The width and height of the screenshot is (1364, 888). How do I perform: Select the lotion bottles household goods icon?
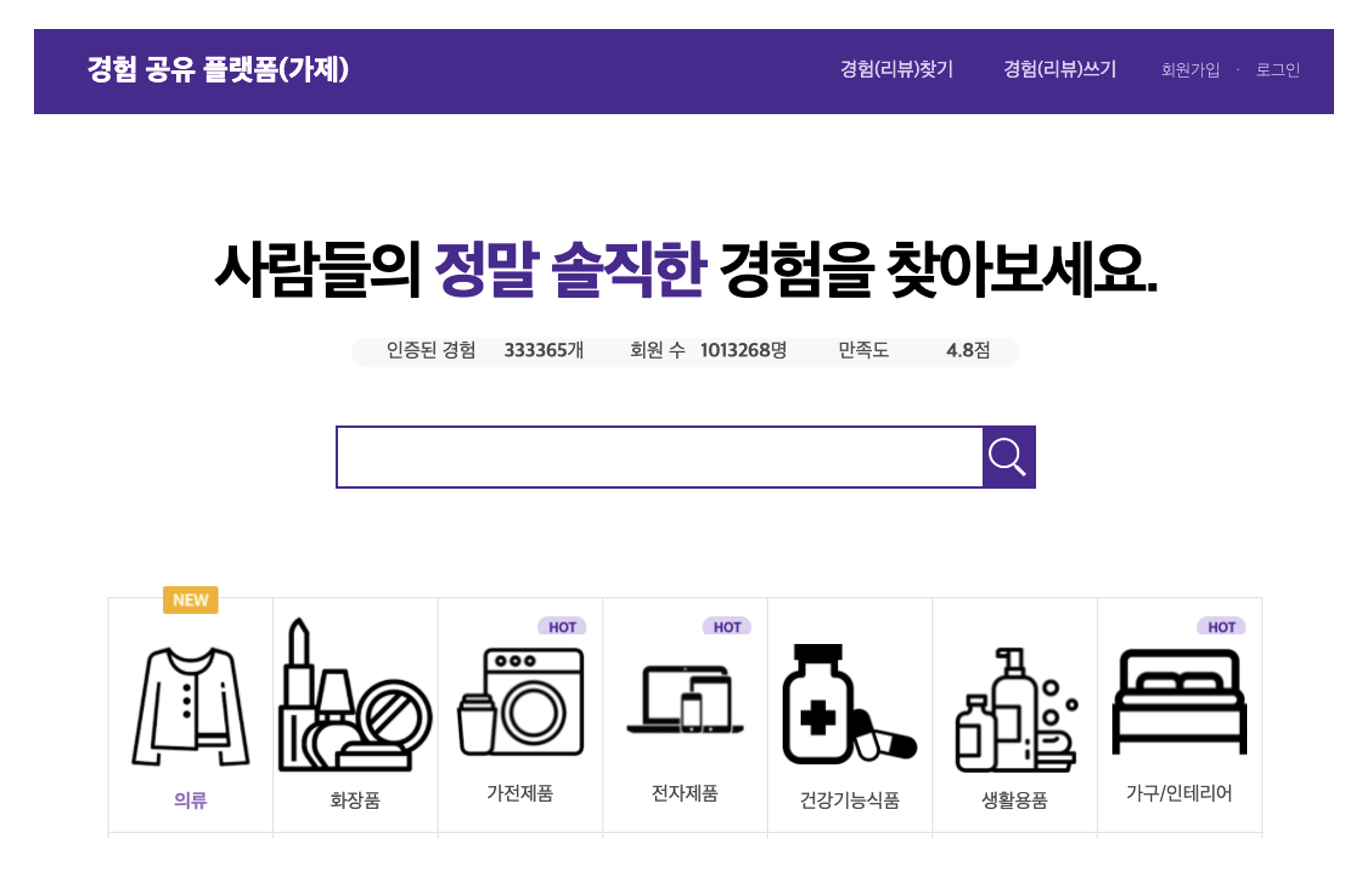[x=1015, y=710]
